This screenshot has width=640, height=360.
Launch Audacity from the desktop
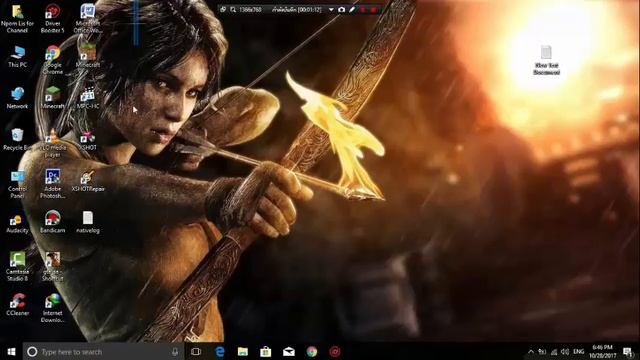[18, 223]
